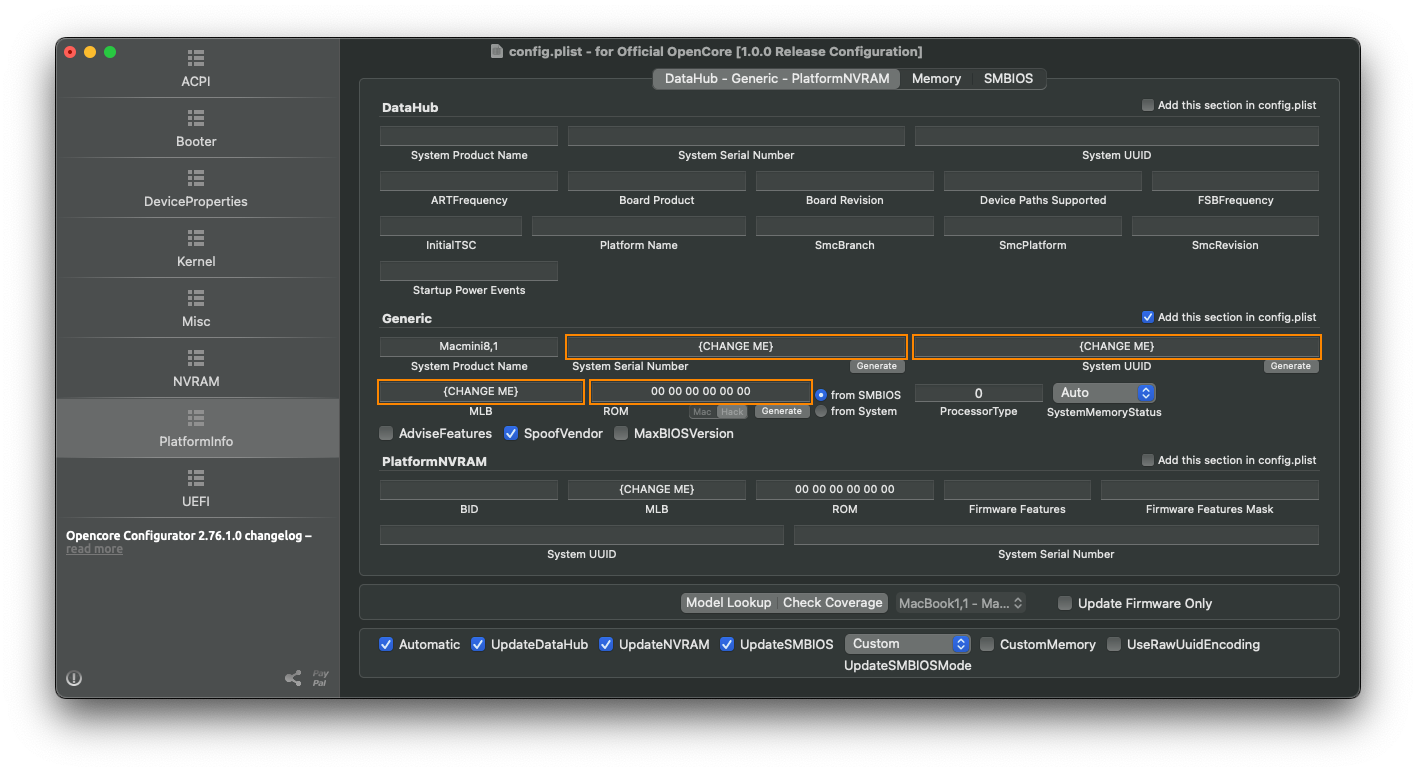Click the PlatformNVRAM System UUID field

point(582,535)
